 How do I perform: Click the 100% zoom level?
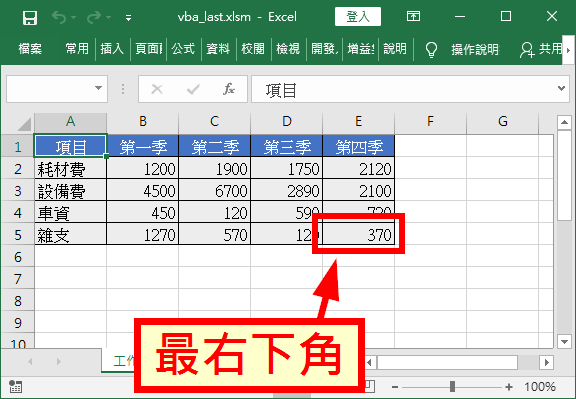pyautogui.click(x=540, y=387)
